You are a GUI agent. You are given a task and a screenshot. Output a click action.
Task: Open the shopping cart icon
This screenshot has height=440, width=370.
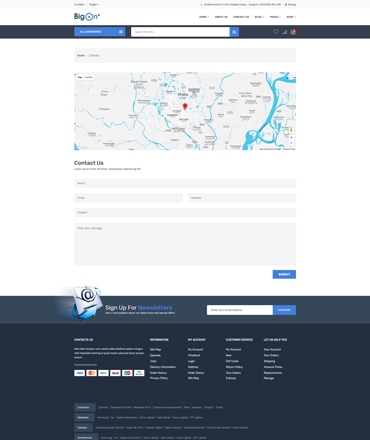pyautogui.click(x=293, y=32)
